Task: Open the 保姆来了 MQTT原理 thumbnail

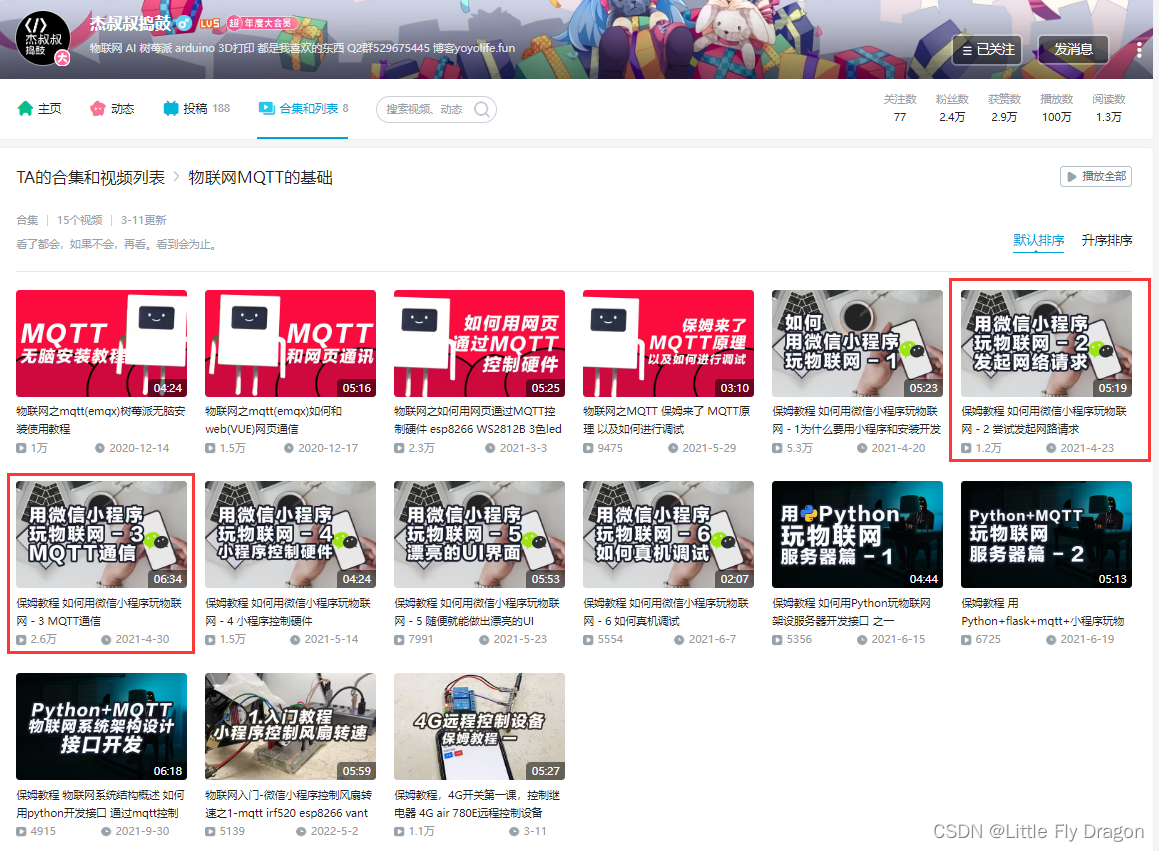Action: pos(668,344)
